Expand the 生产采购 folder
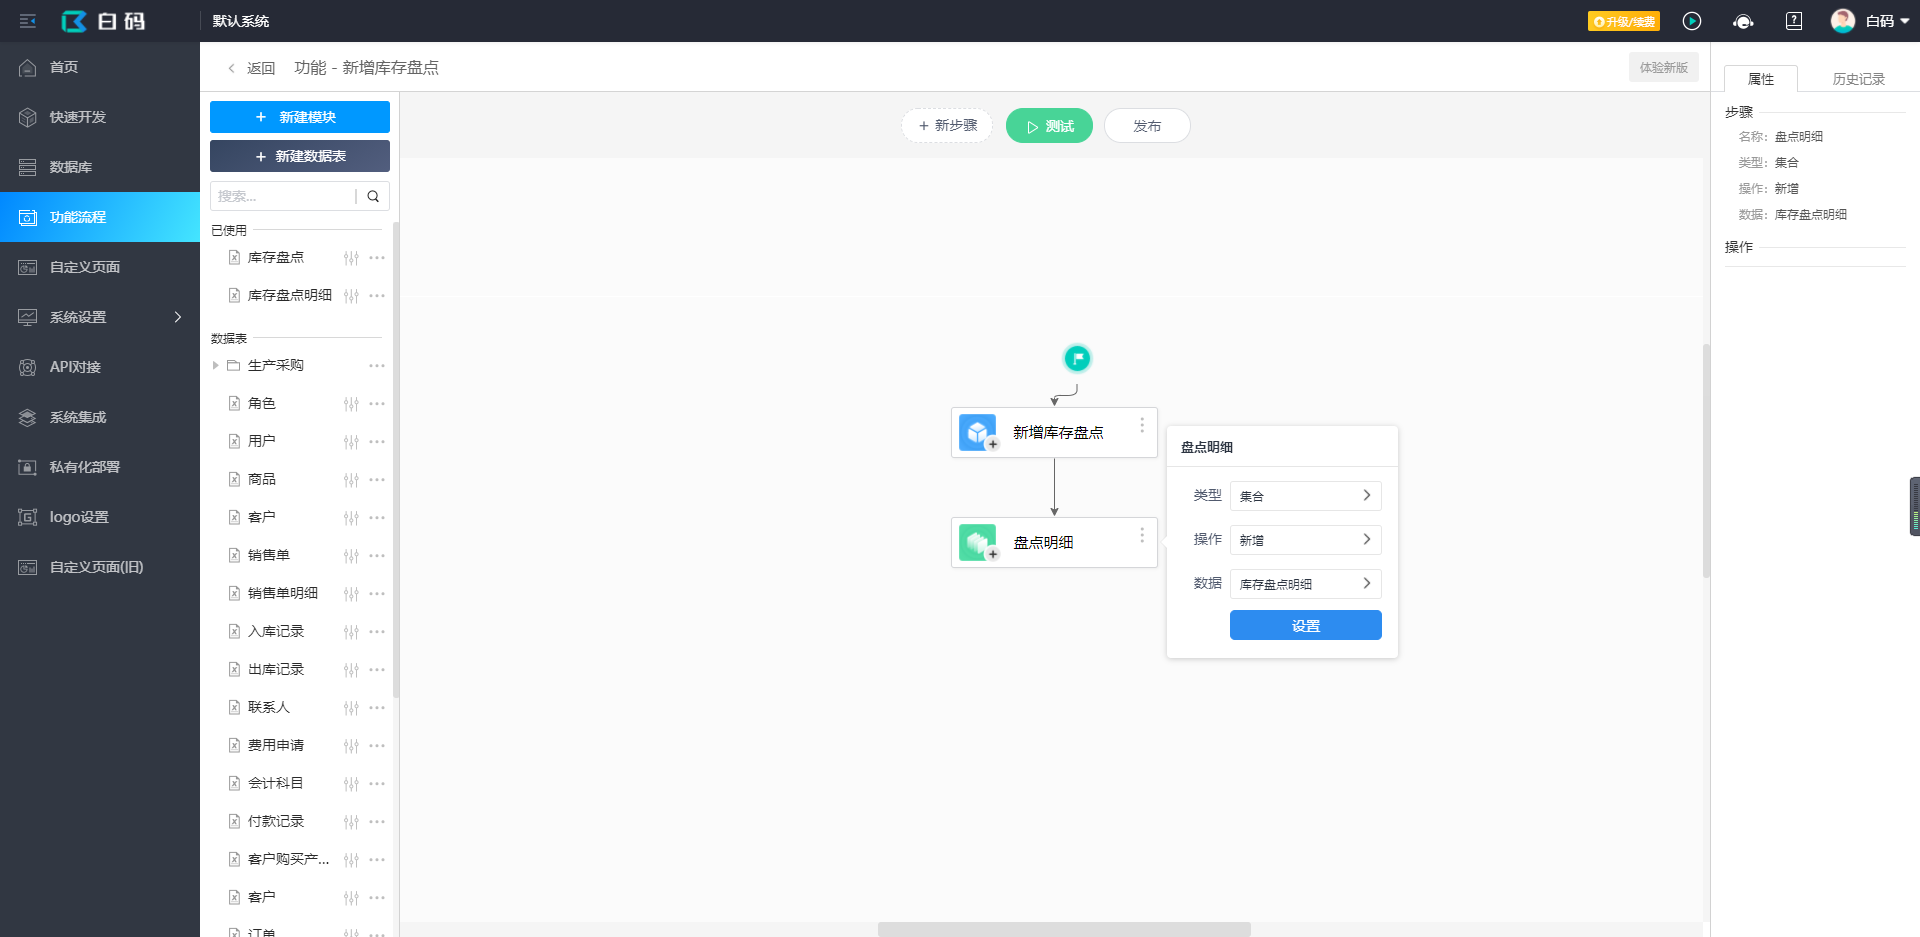 (x=215, y=366)
